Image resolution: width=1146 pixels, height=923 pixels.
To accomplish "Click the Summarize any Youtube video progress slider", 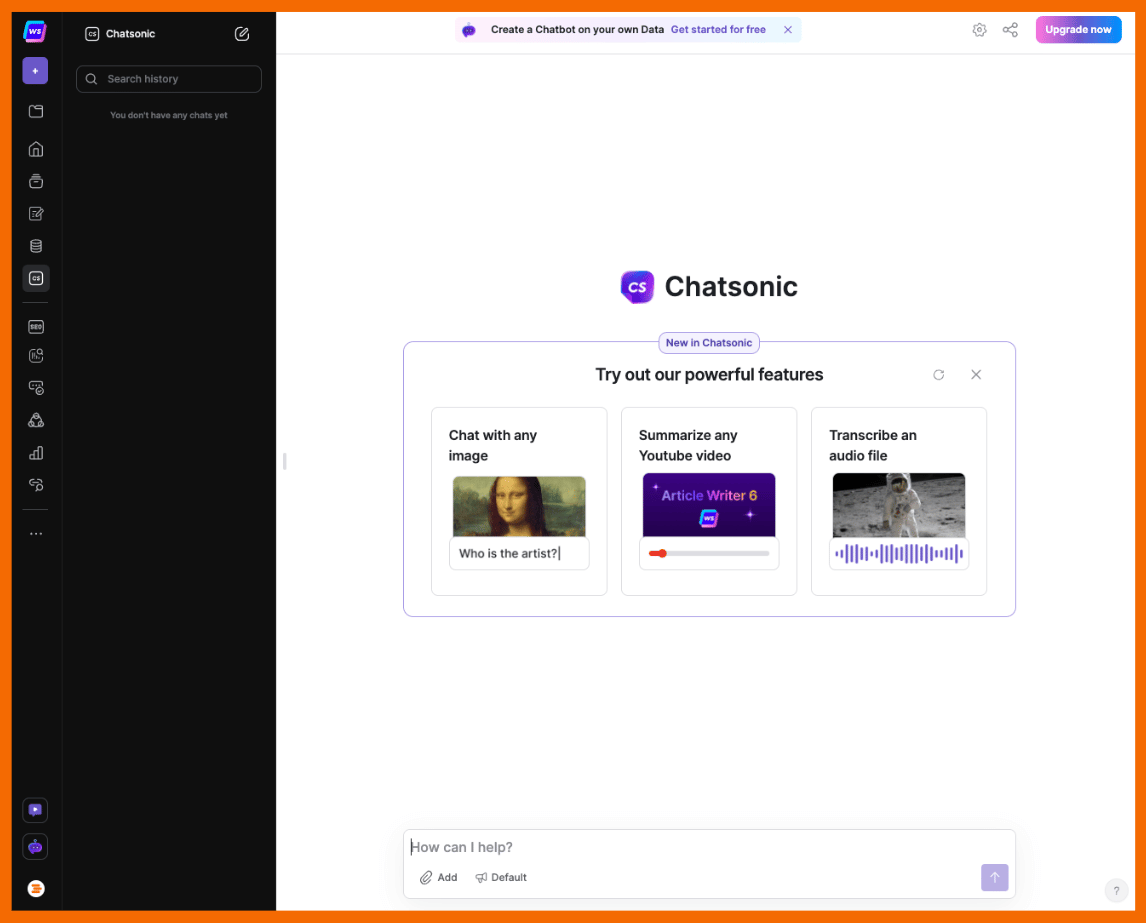I will click(709, 553).
